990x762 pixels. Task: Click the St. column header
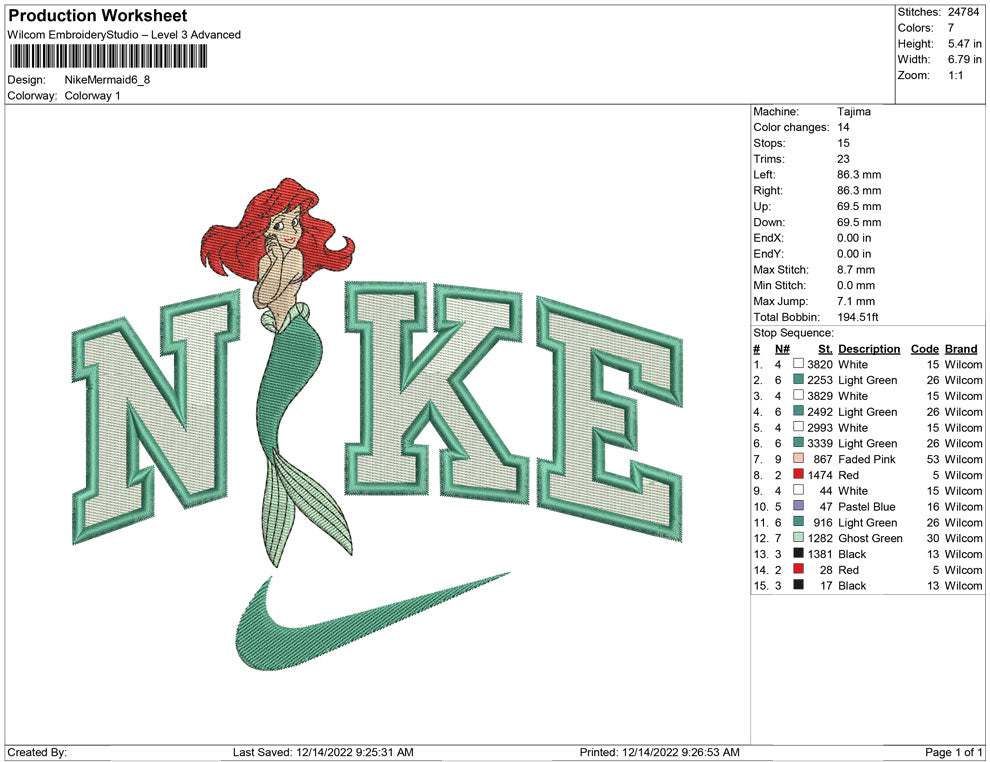click(825, 349)
